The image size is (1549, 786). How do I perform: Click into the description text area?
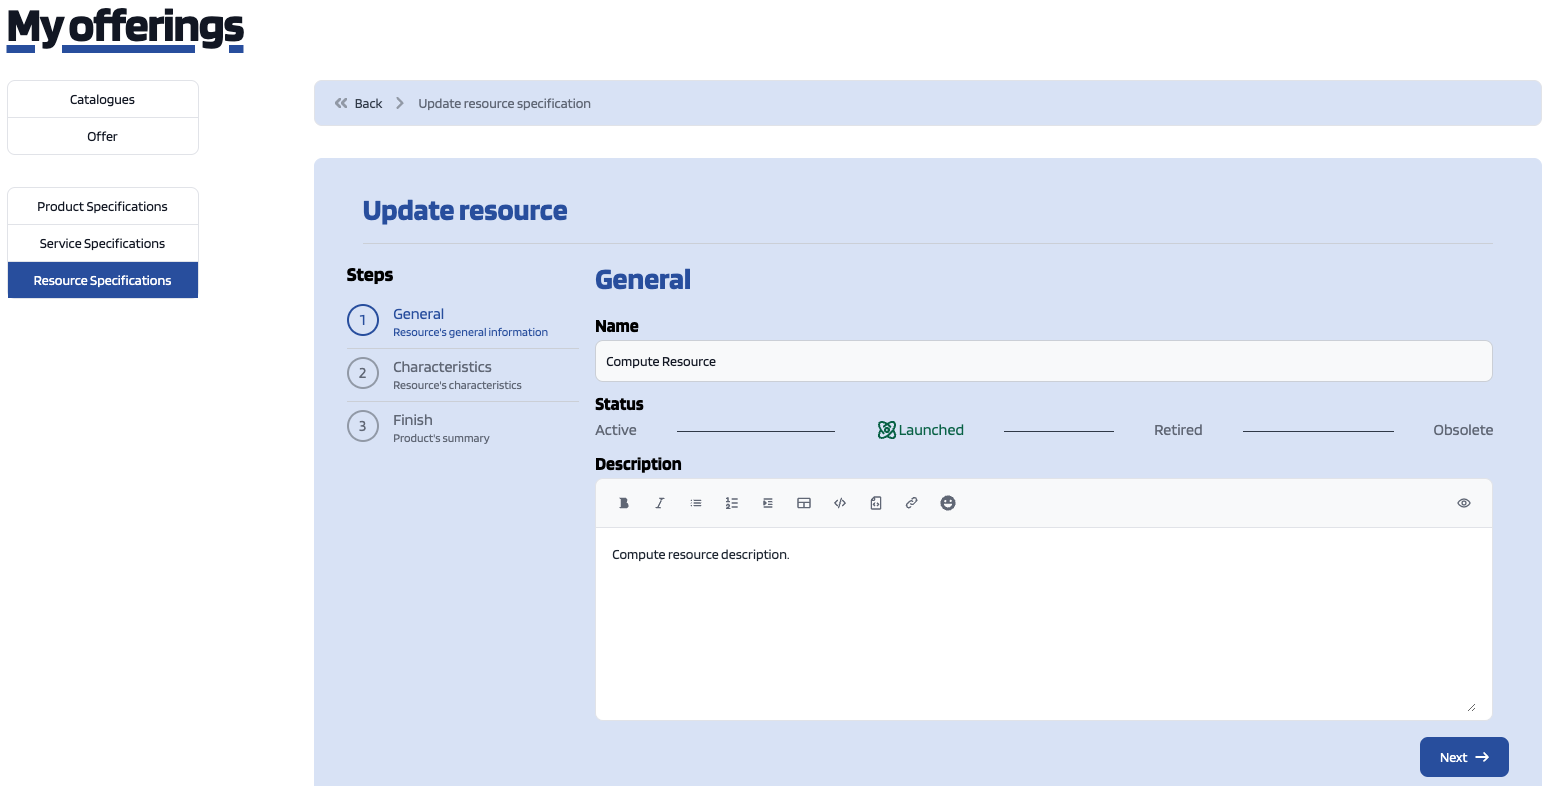click(x=1044, y=624)
